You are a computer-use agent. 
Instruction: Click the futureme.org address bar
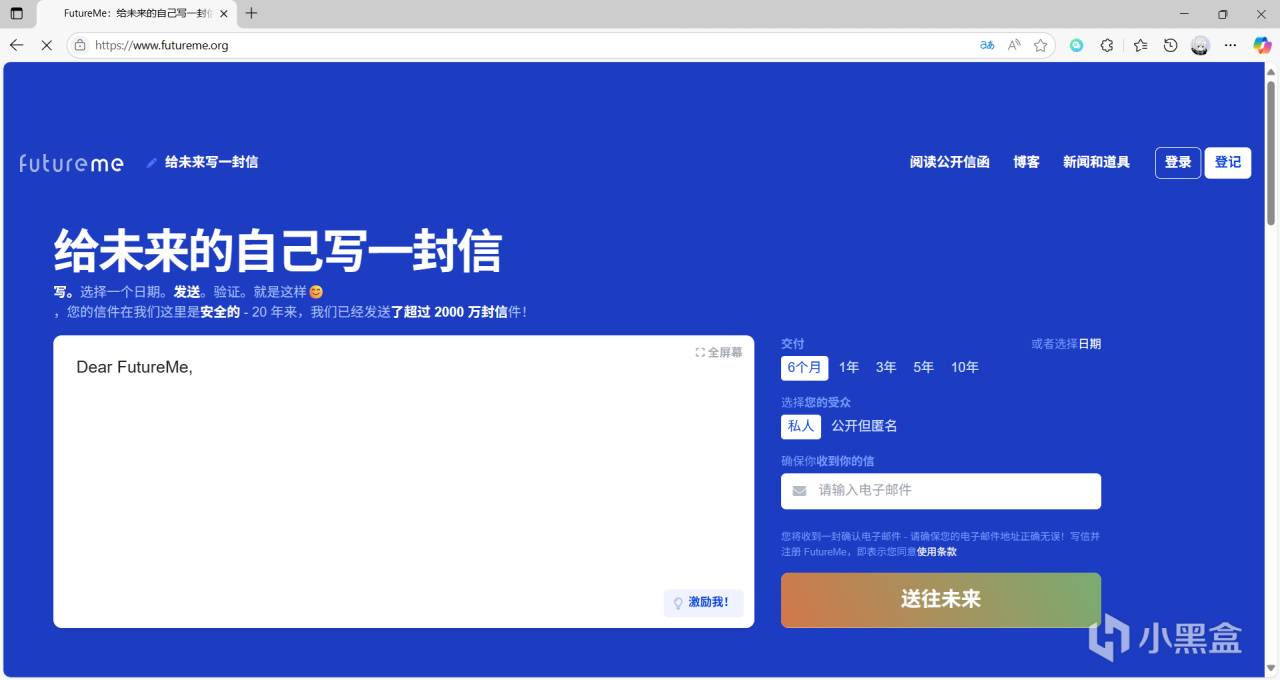tap(520, 45)
